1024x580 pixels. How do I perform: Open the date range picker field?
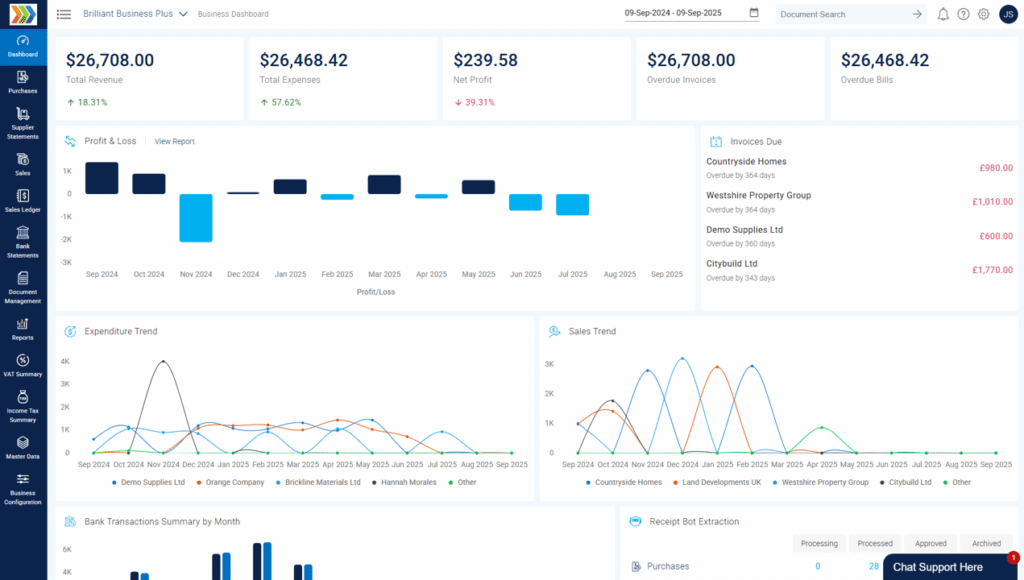[692, 13]
